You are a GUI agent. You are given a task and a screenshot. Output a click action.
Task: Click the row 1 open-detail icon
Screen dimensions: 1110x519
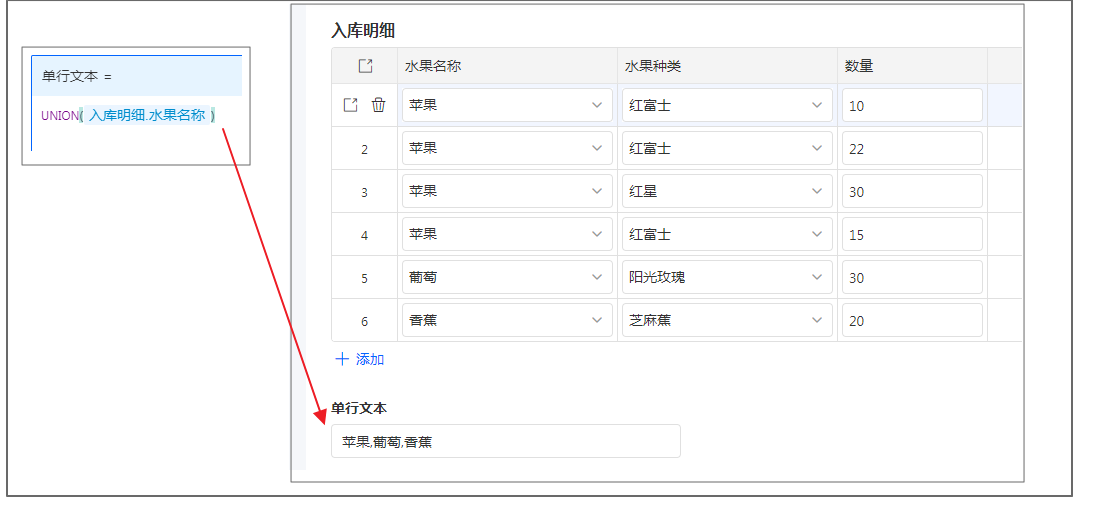point(350,105)
